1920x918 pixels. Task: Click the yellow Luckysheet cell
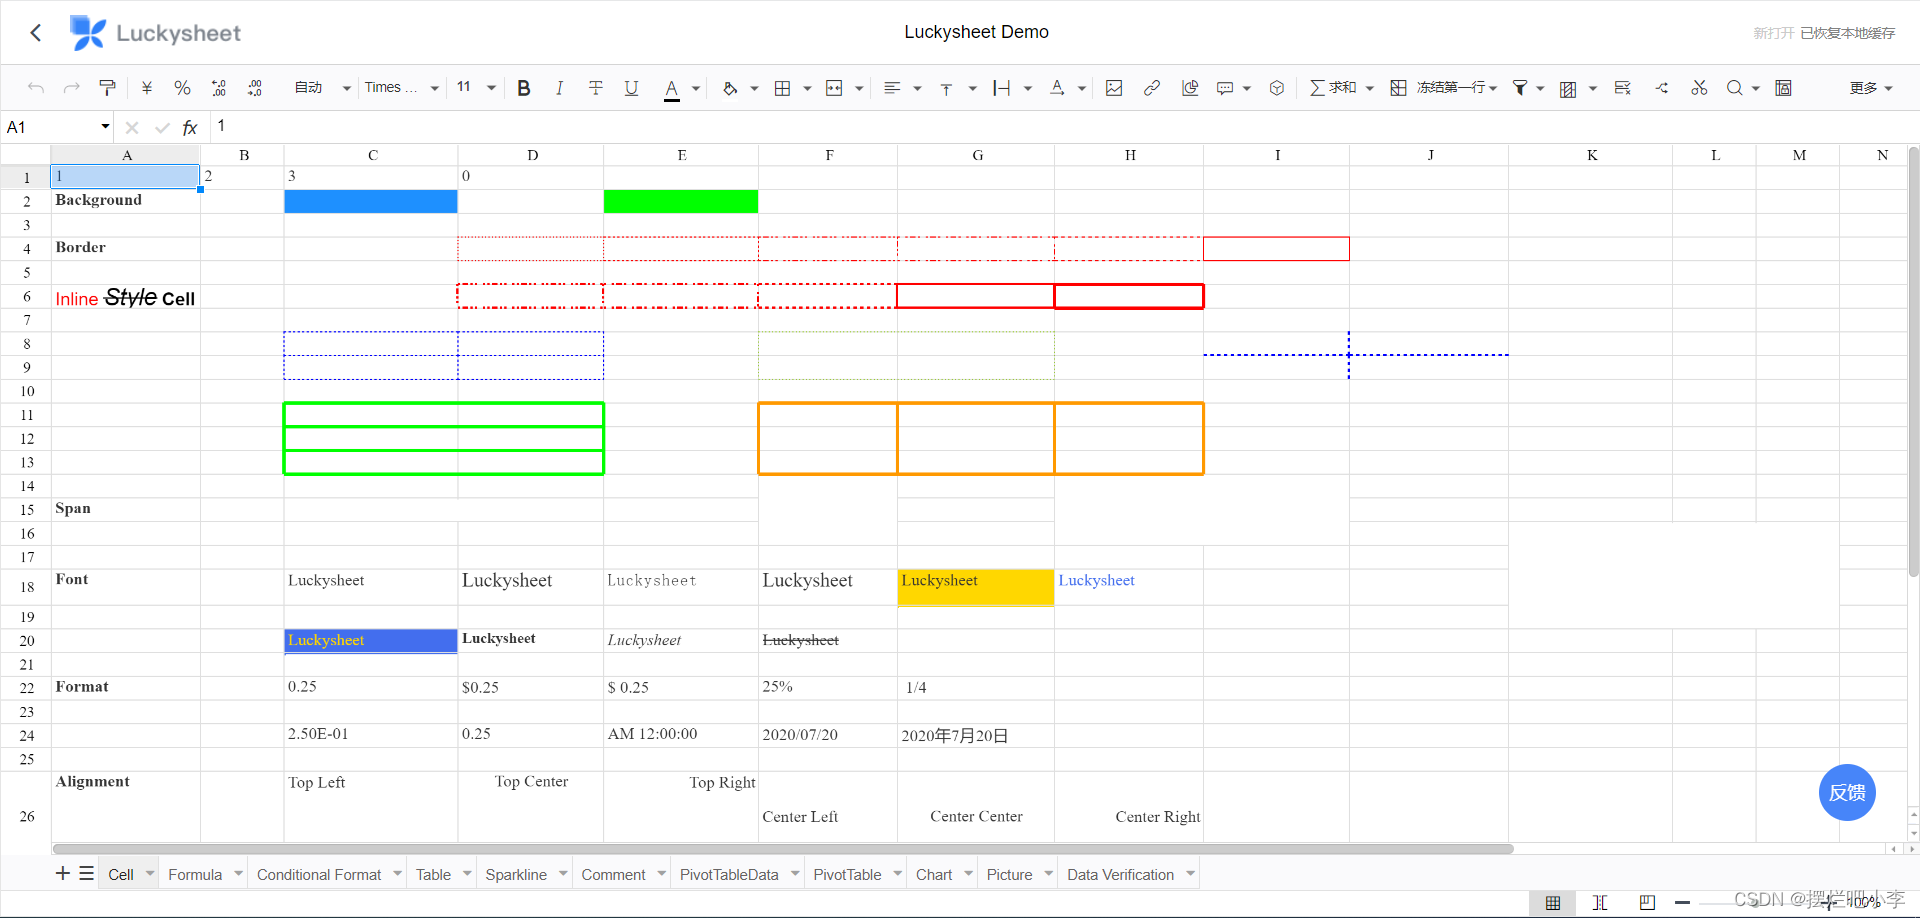(x=976, y=587)
